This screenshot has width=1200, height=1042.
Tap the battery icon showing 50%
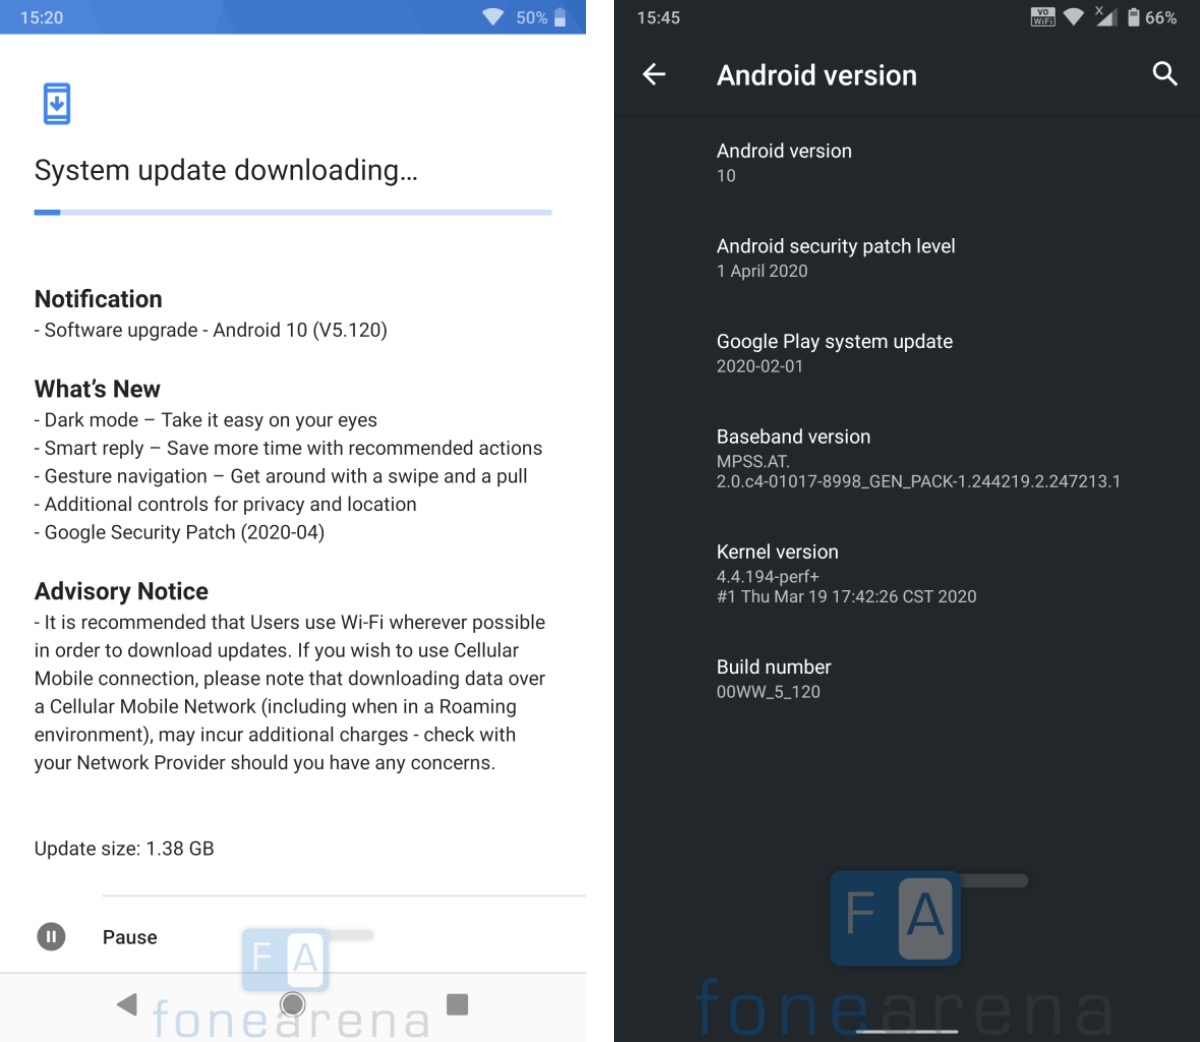(560, 17)
